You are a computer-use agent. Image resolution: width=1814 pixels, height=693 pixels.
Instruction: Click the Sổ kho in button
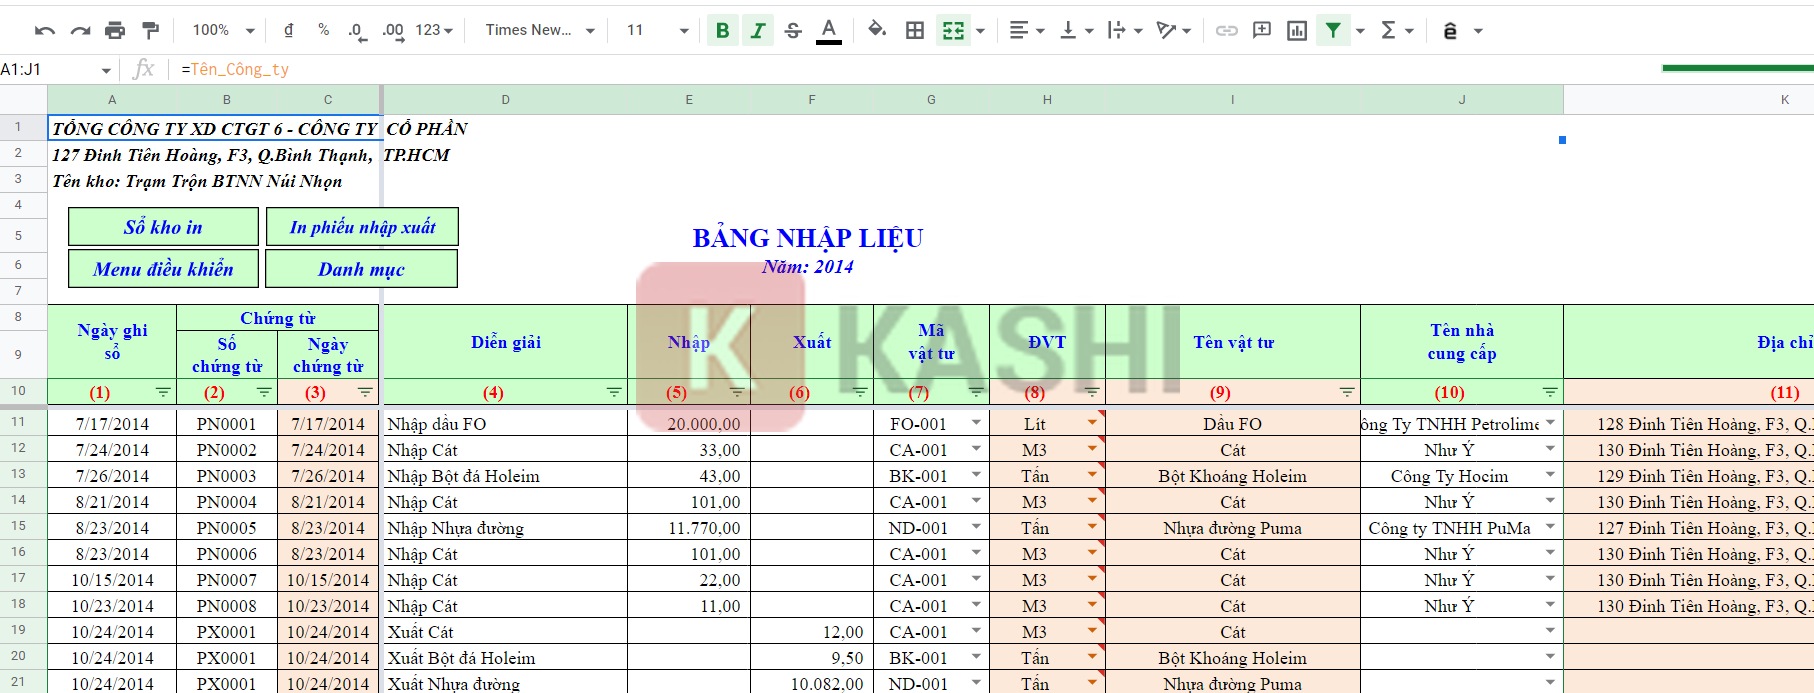pyautogui.click(x=163, y=227)
